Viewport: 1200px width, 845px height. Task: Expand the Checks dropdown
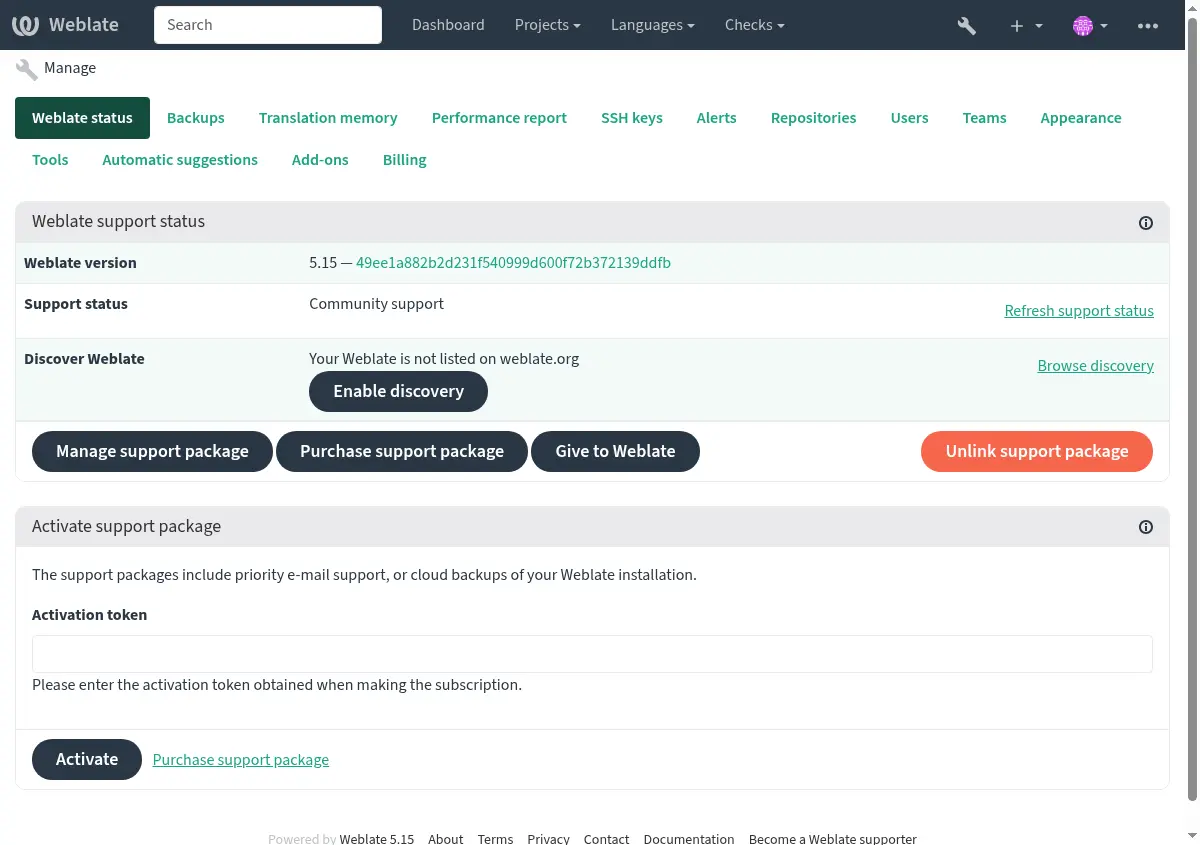tap(754, 25)
